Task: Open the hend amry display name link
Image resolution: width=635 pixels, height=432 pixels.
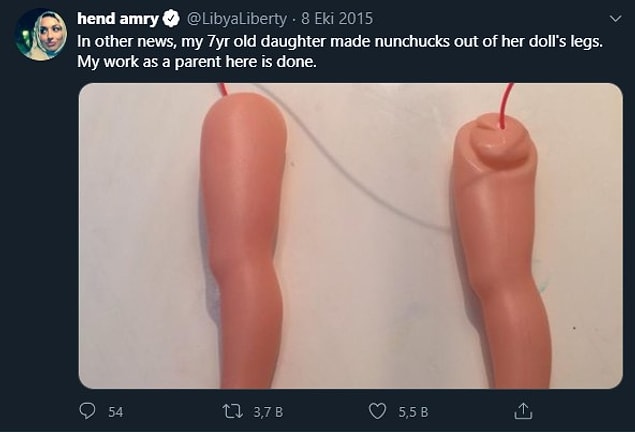Action: click(x=117, y=19)
